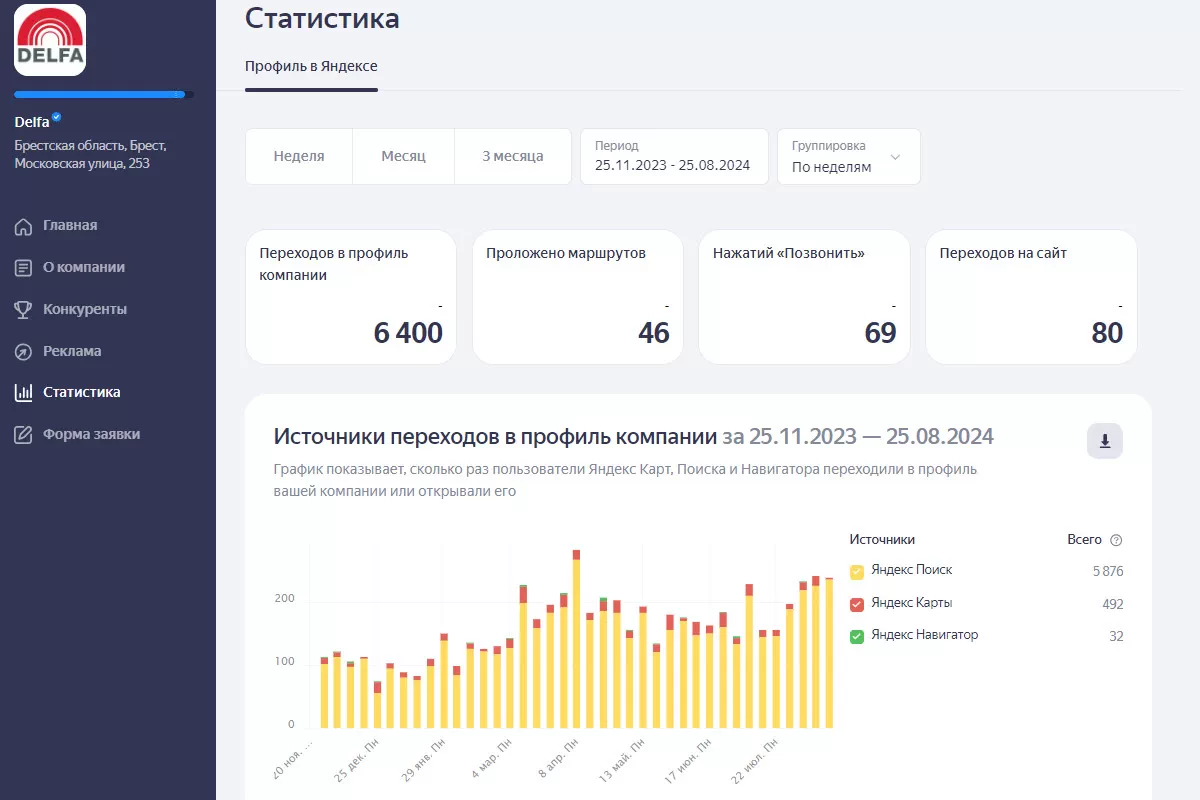1200x800 pixels.
Task: Toggle the Яндекс Навигатор source checkbox
Action: tap(857, 636)
